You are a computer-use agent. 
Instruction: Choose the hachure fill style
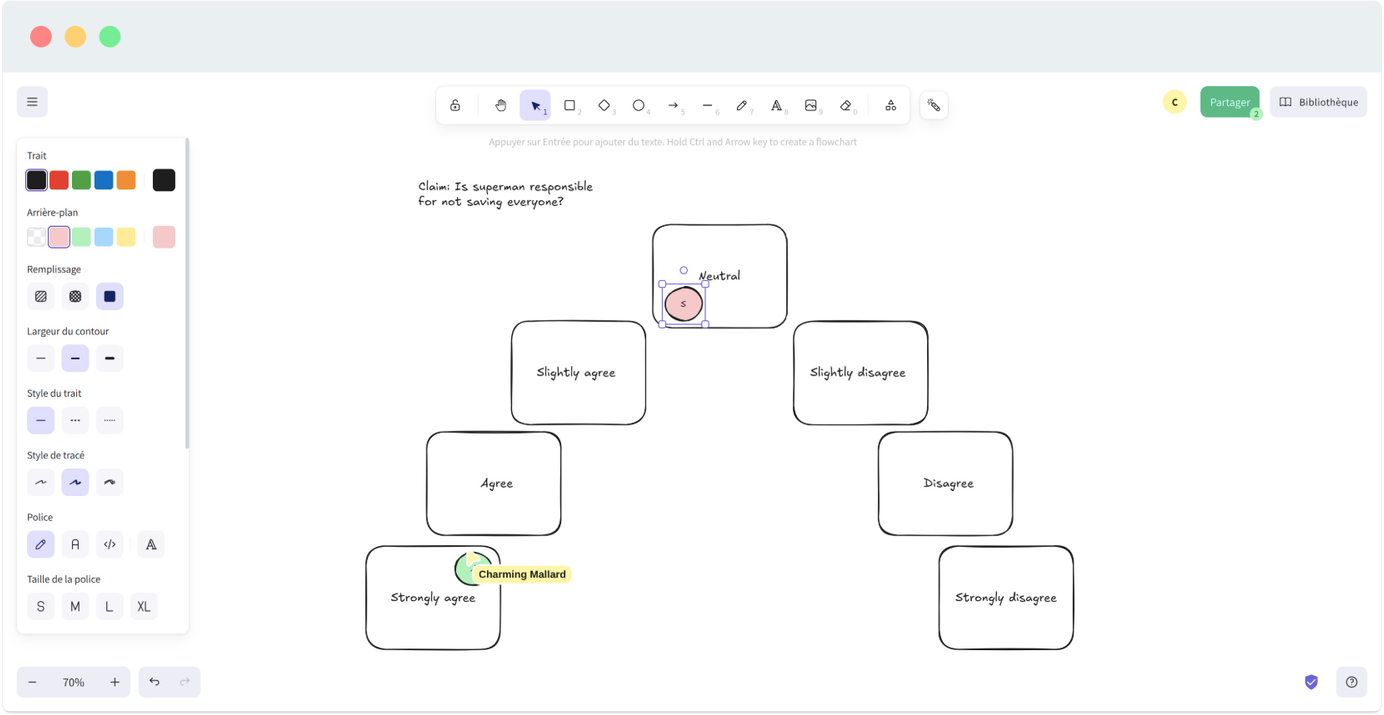coord(41,296)
